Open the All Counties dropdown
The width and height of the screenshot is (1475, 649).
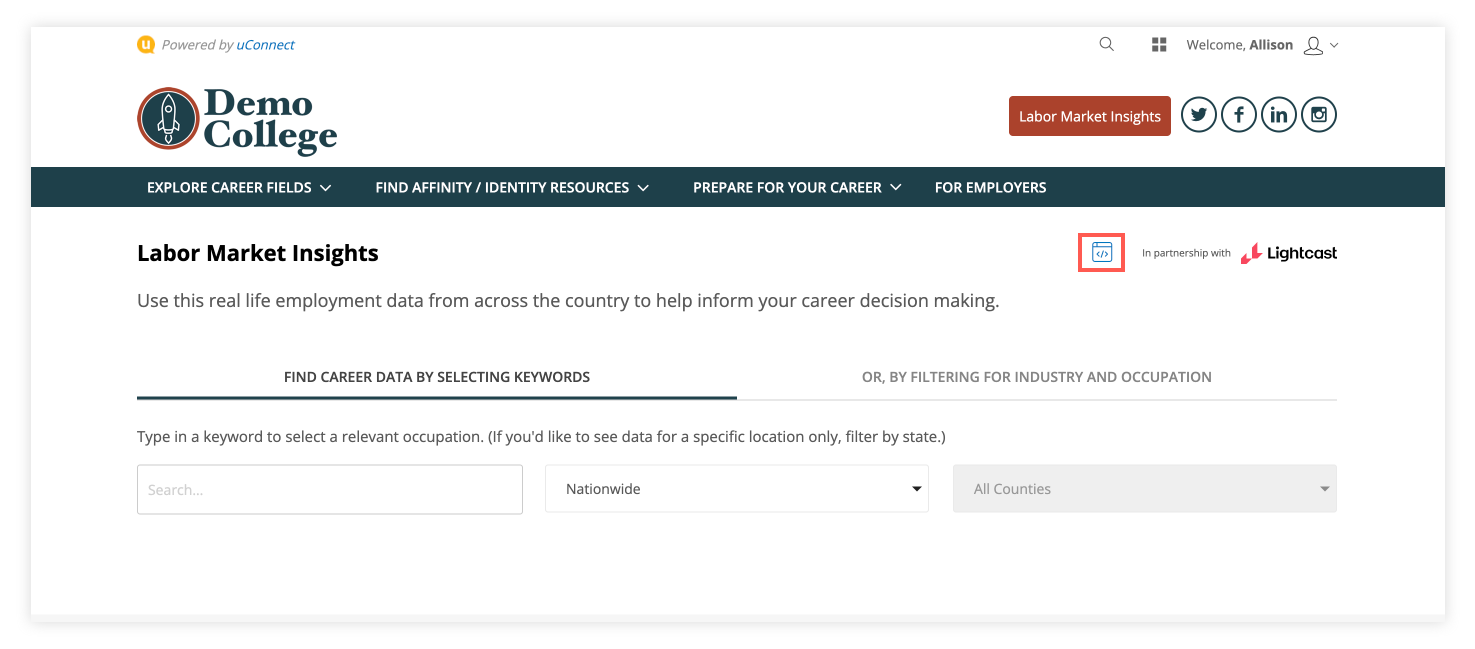pos(1144,489)
